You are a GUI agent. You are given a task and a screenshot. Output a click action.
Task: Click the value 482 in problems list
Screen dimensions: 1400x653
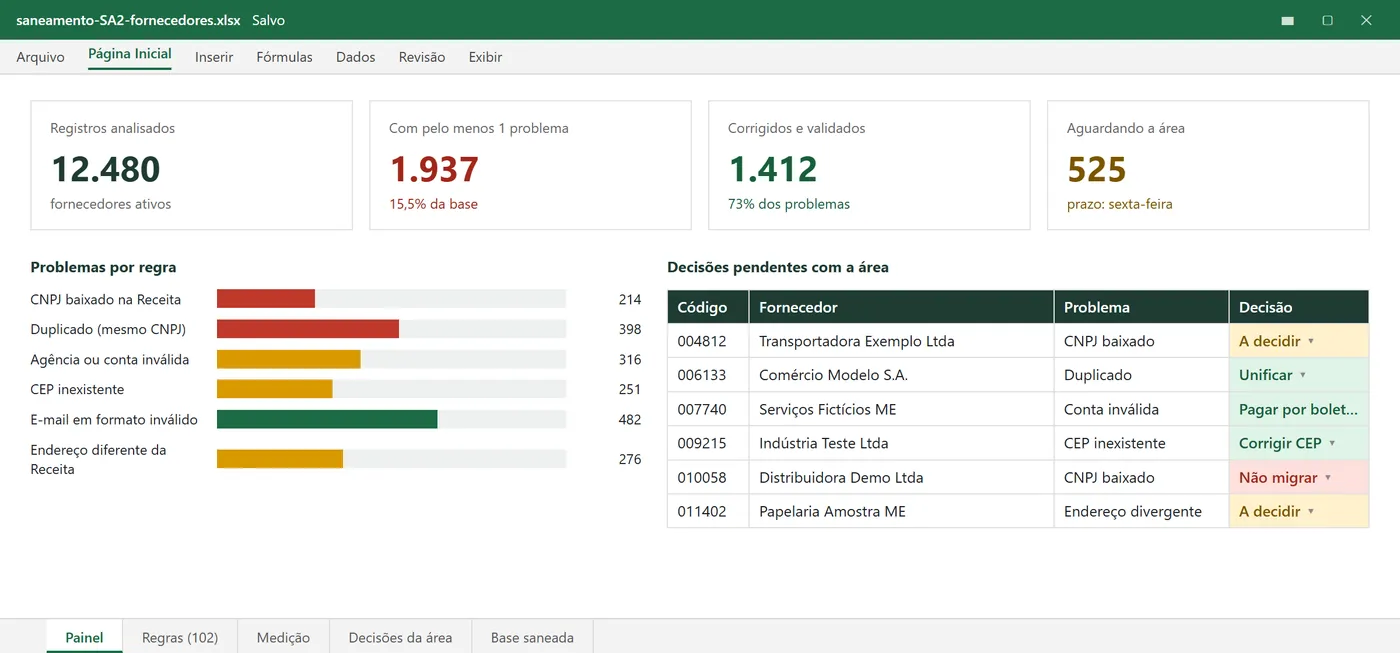[x=630, y=420]
